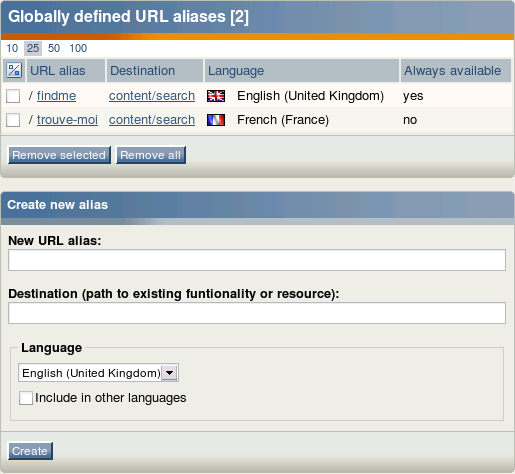
Task: Open the findme alias link
Action: click(x=56, y=96)
